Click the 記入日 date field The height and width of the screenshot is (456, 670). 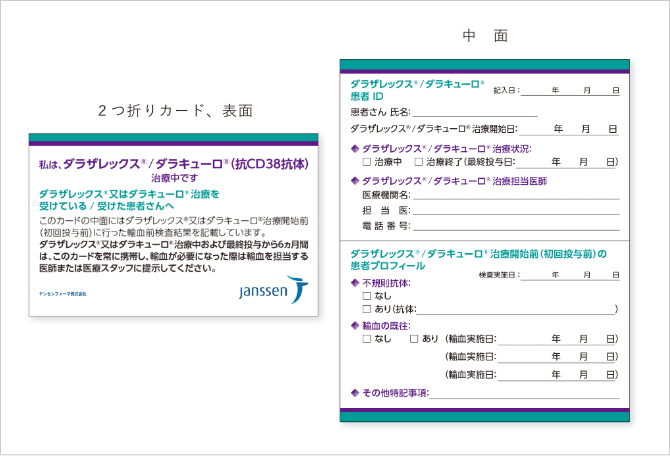[570, 91]
